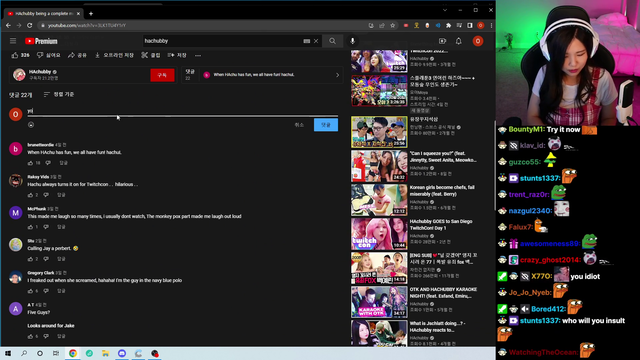Expand the comments preview chevron
The height and width of the screenshot is (360, 640).
point(337,75)
